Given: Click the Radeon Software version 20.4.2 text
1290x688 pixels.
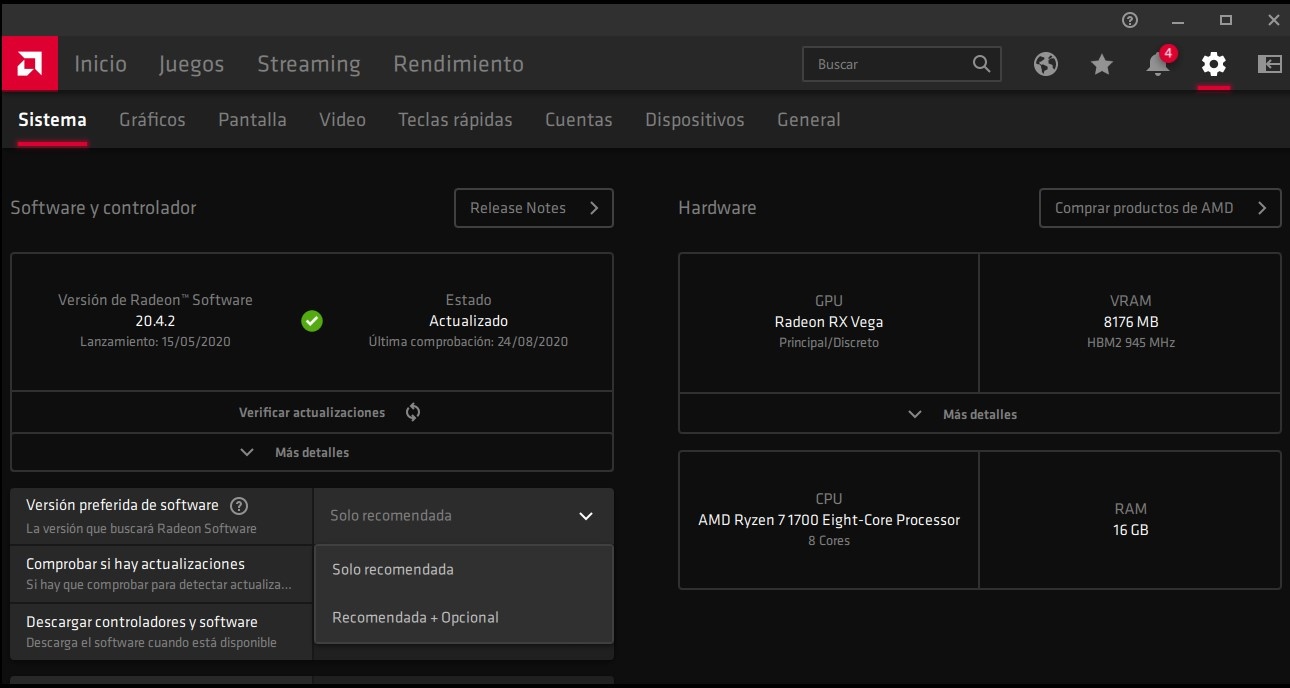Looking at the screenshot, I should click(155, 321).
